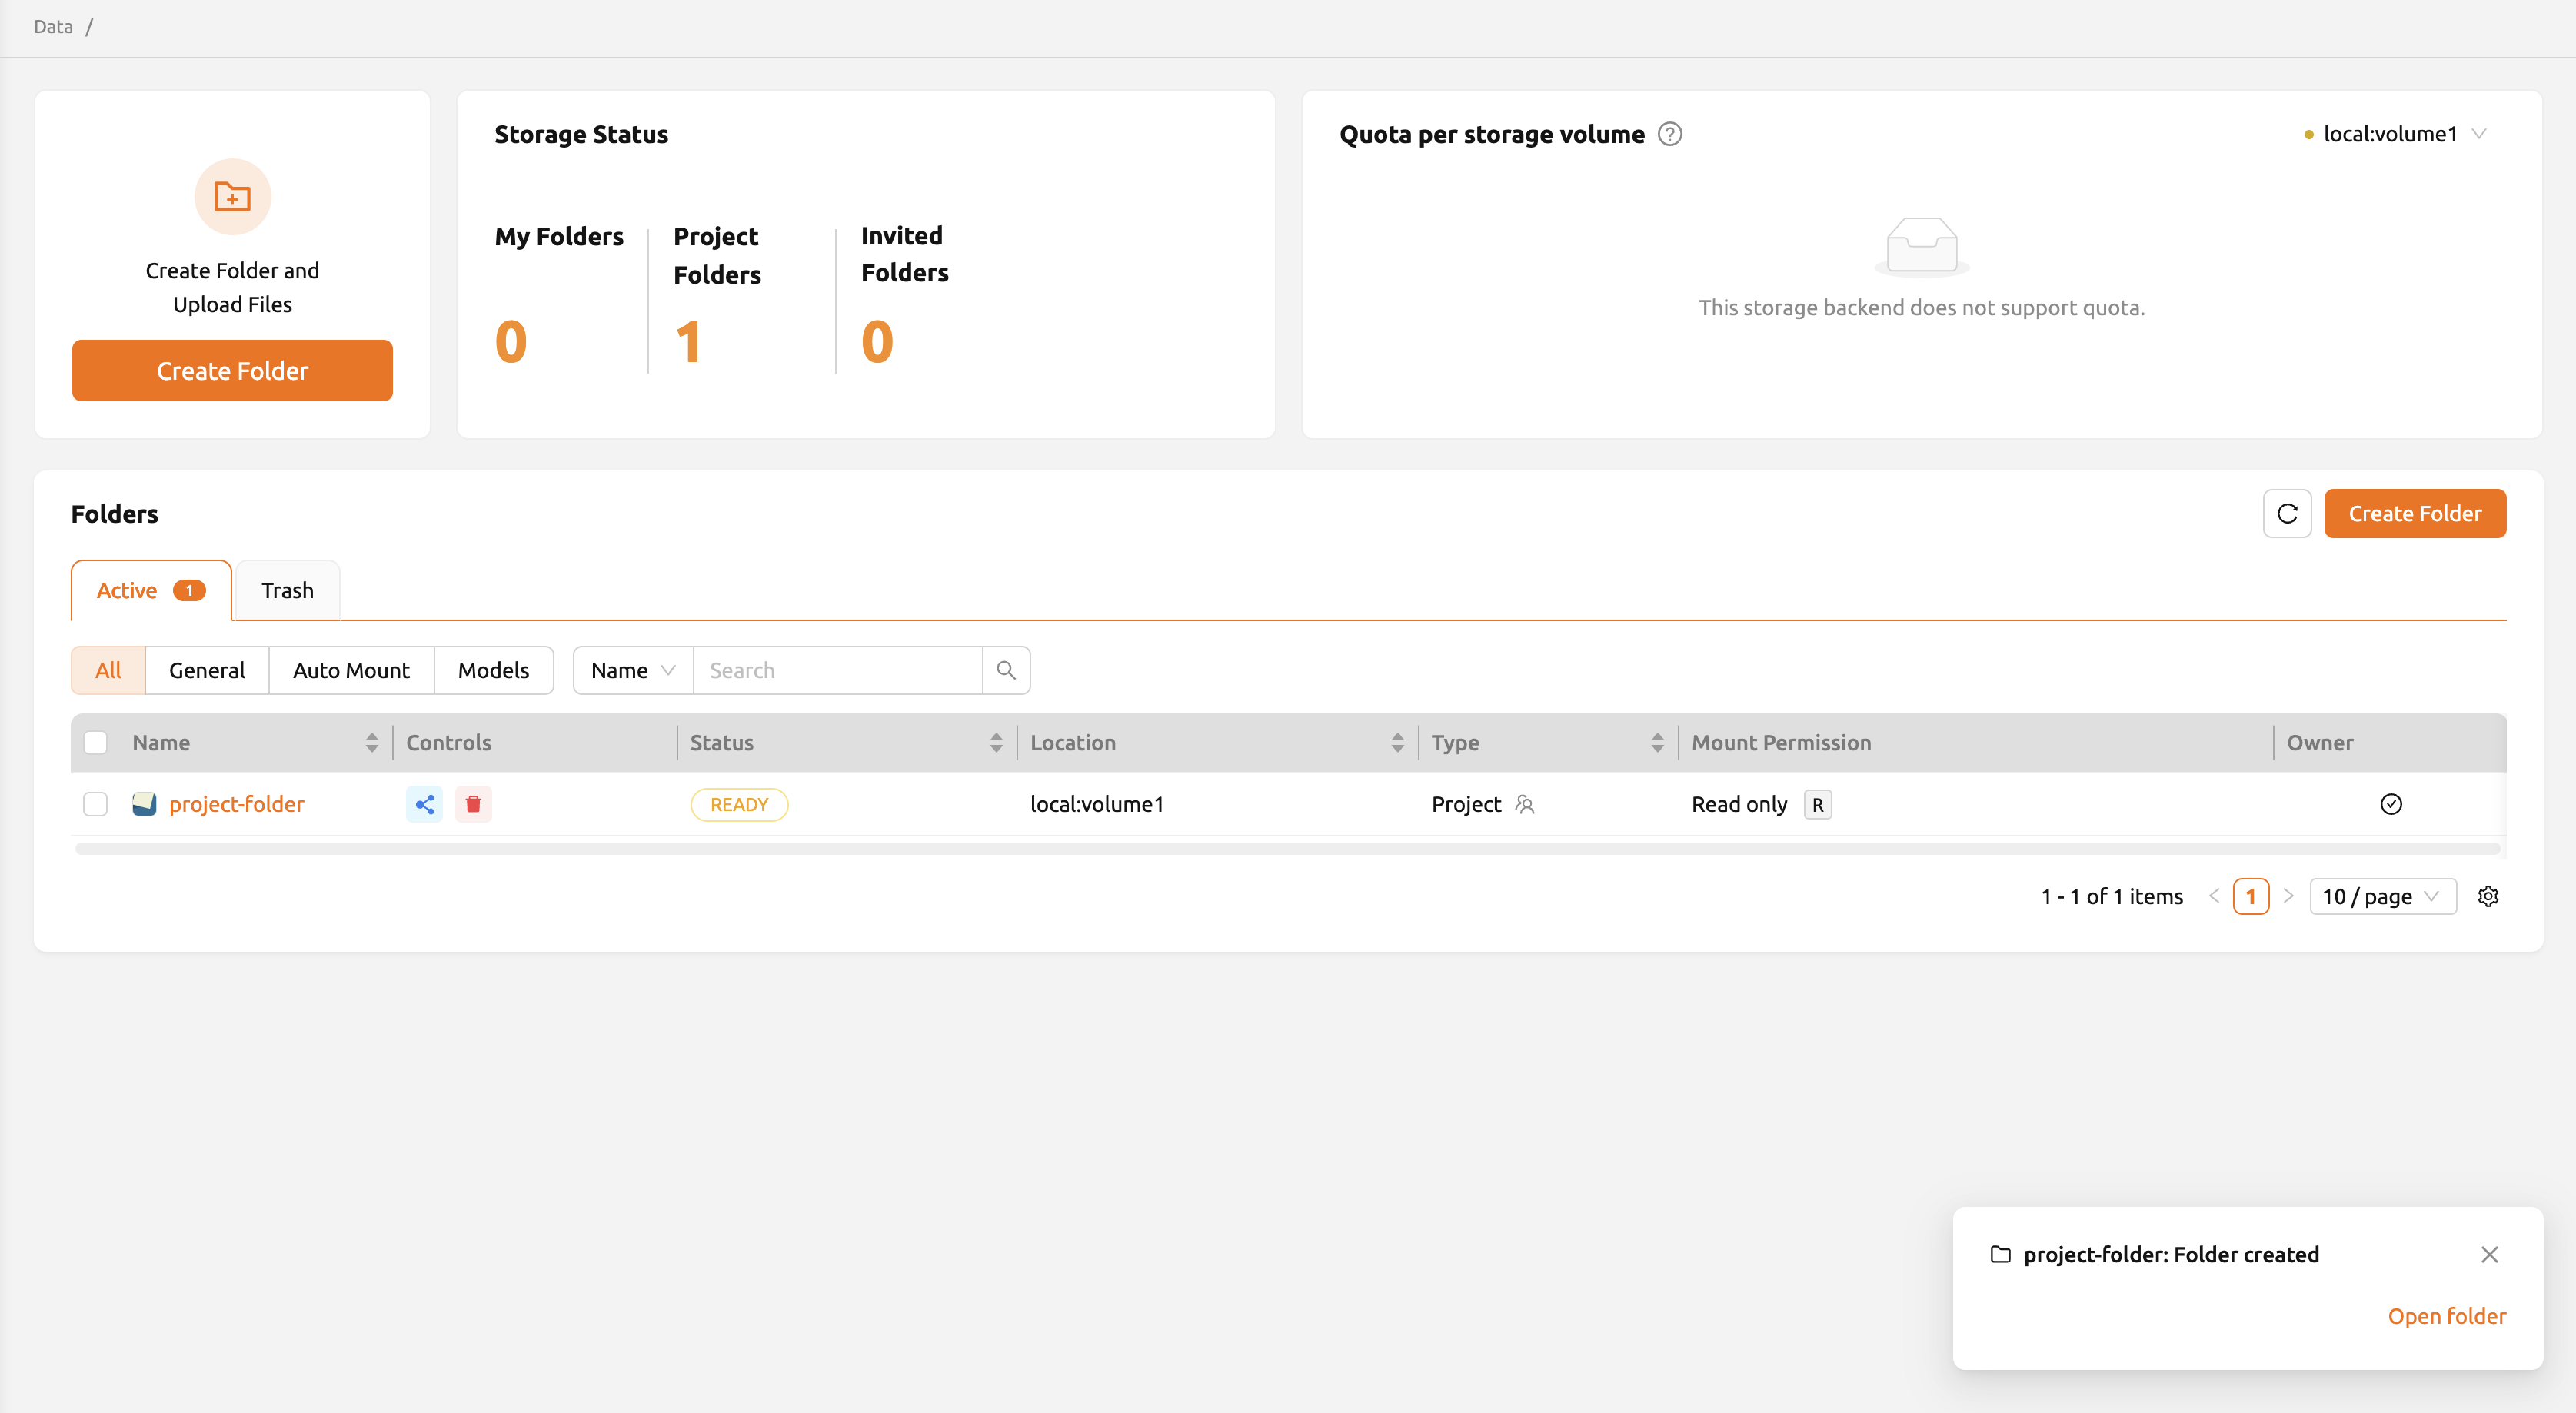Screen dimensions: 2576x1413
Task: Click the Invited Folders count 0
Action: click(x=877, y=342)
